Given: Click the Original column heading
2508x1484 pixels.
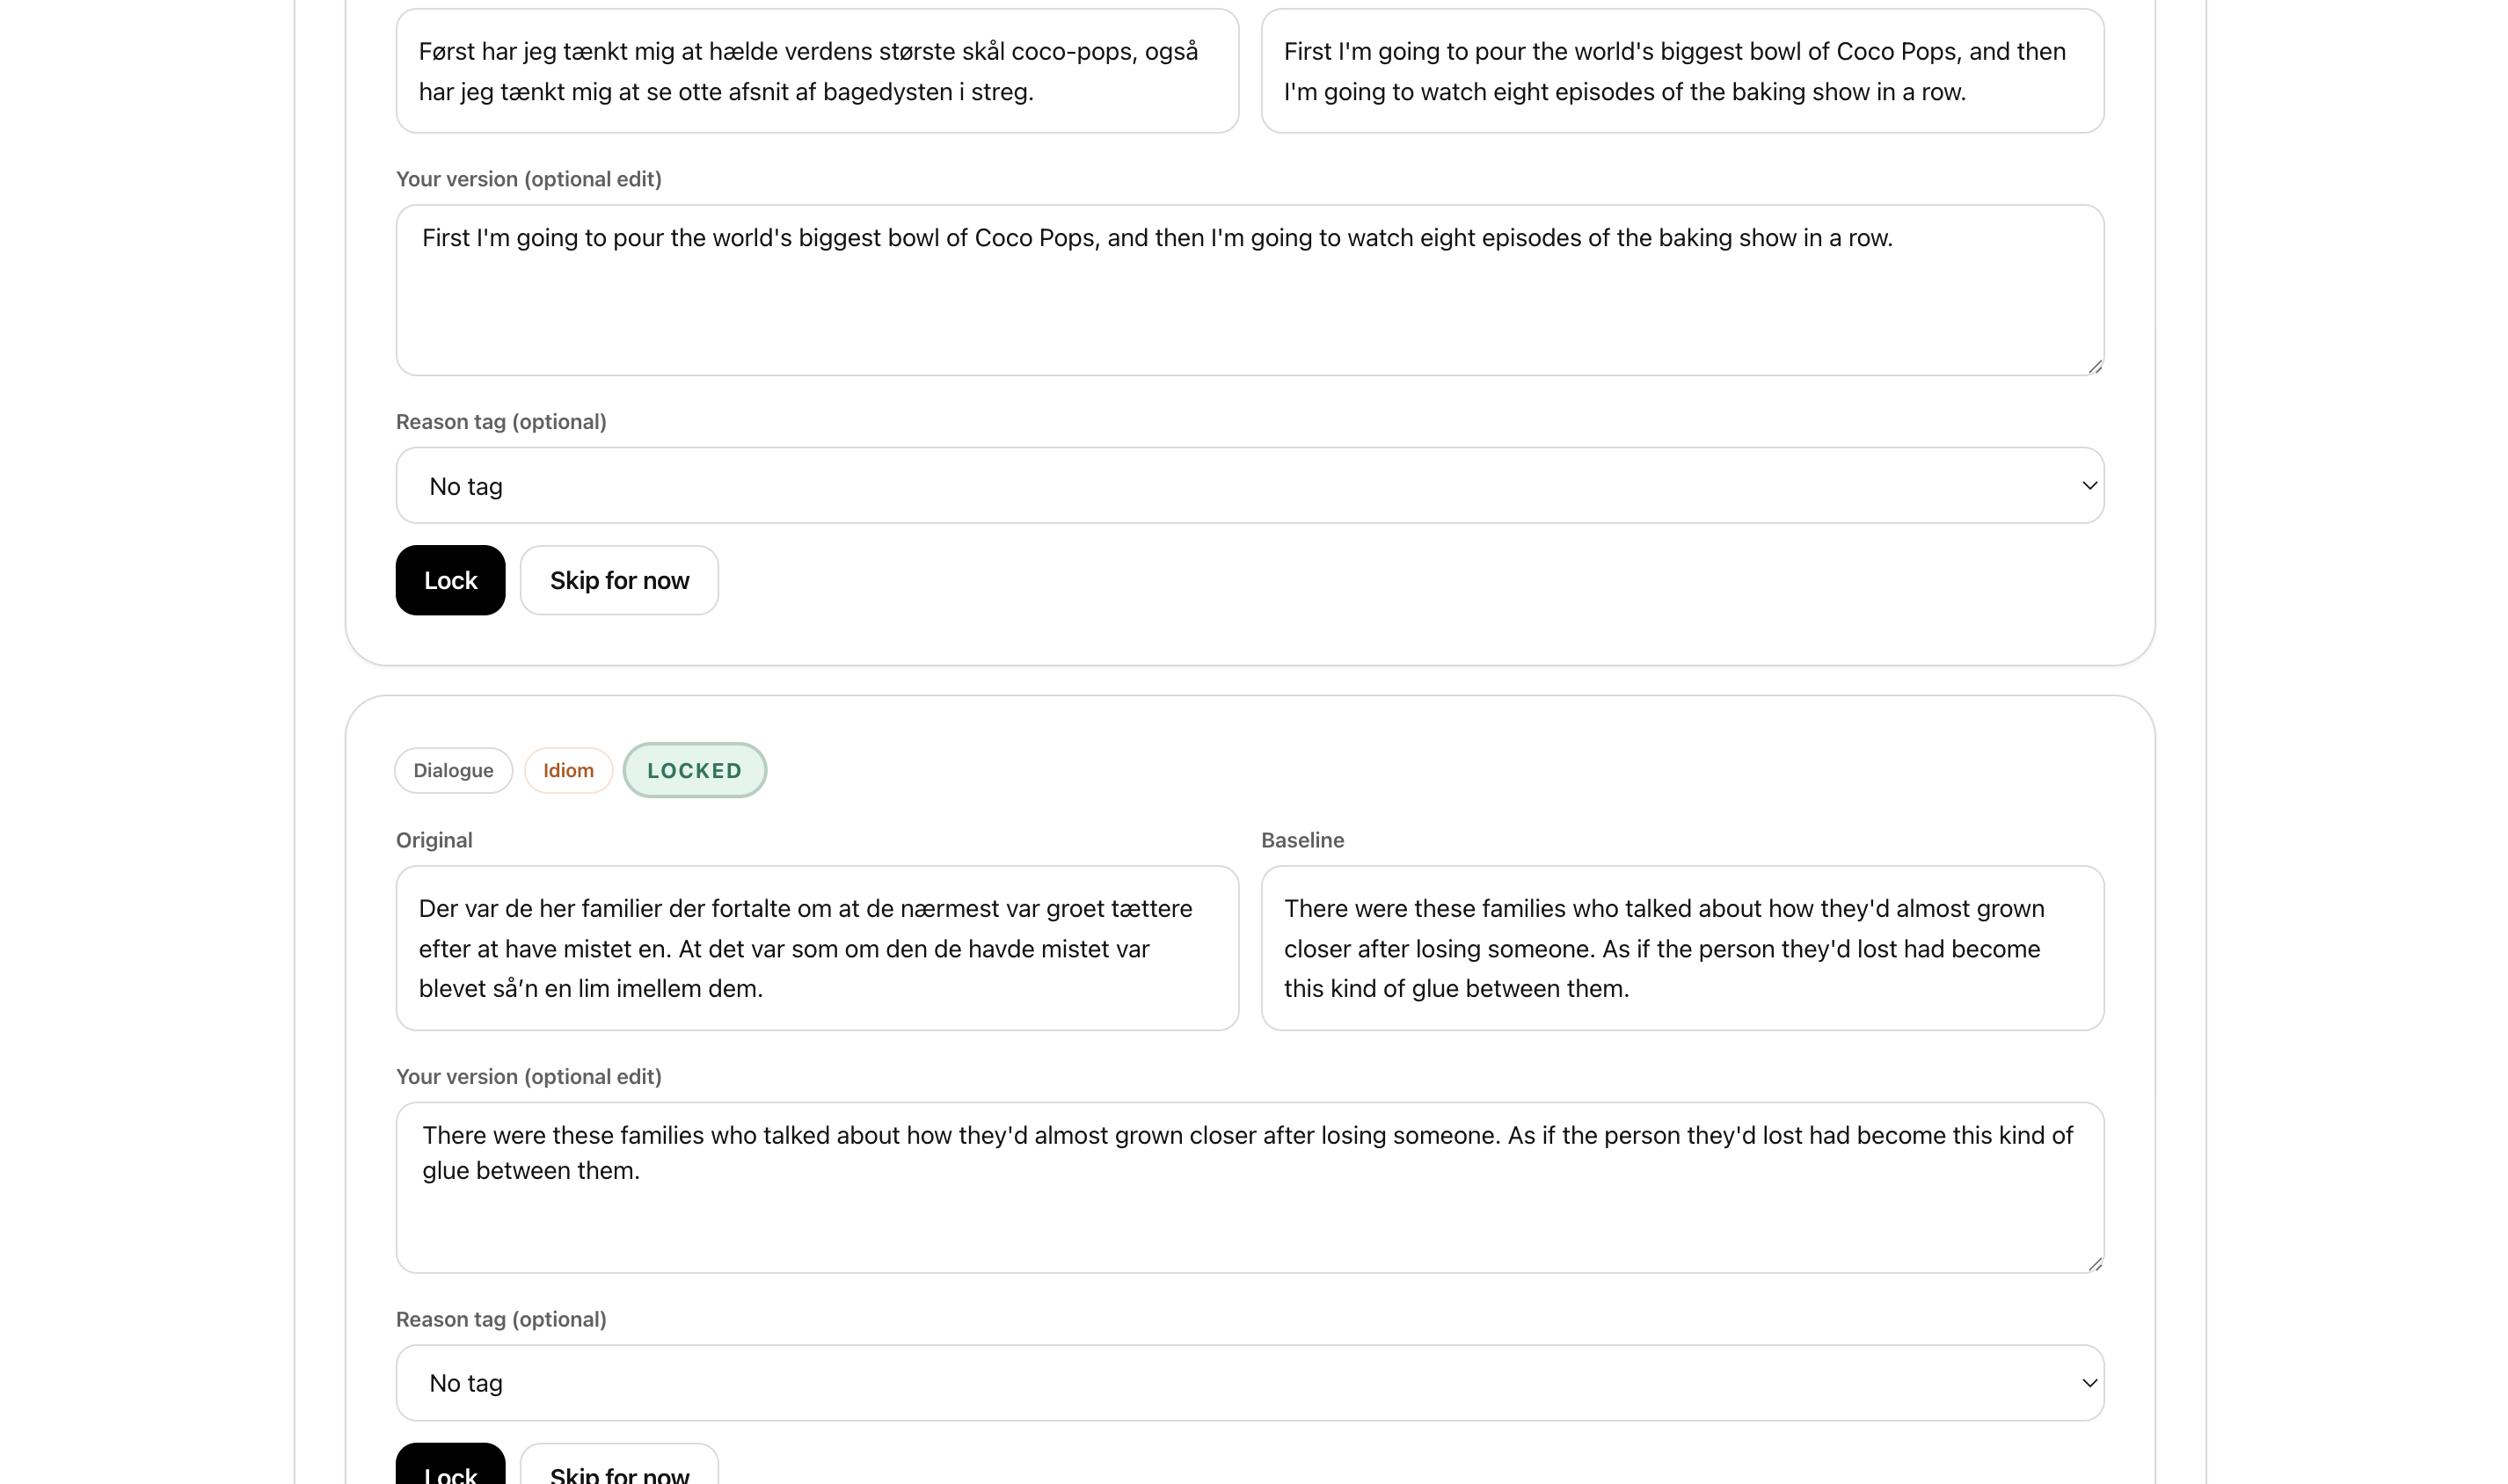Looking at the screenshot, I should [433, 840].
